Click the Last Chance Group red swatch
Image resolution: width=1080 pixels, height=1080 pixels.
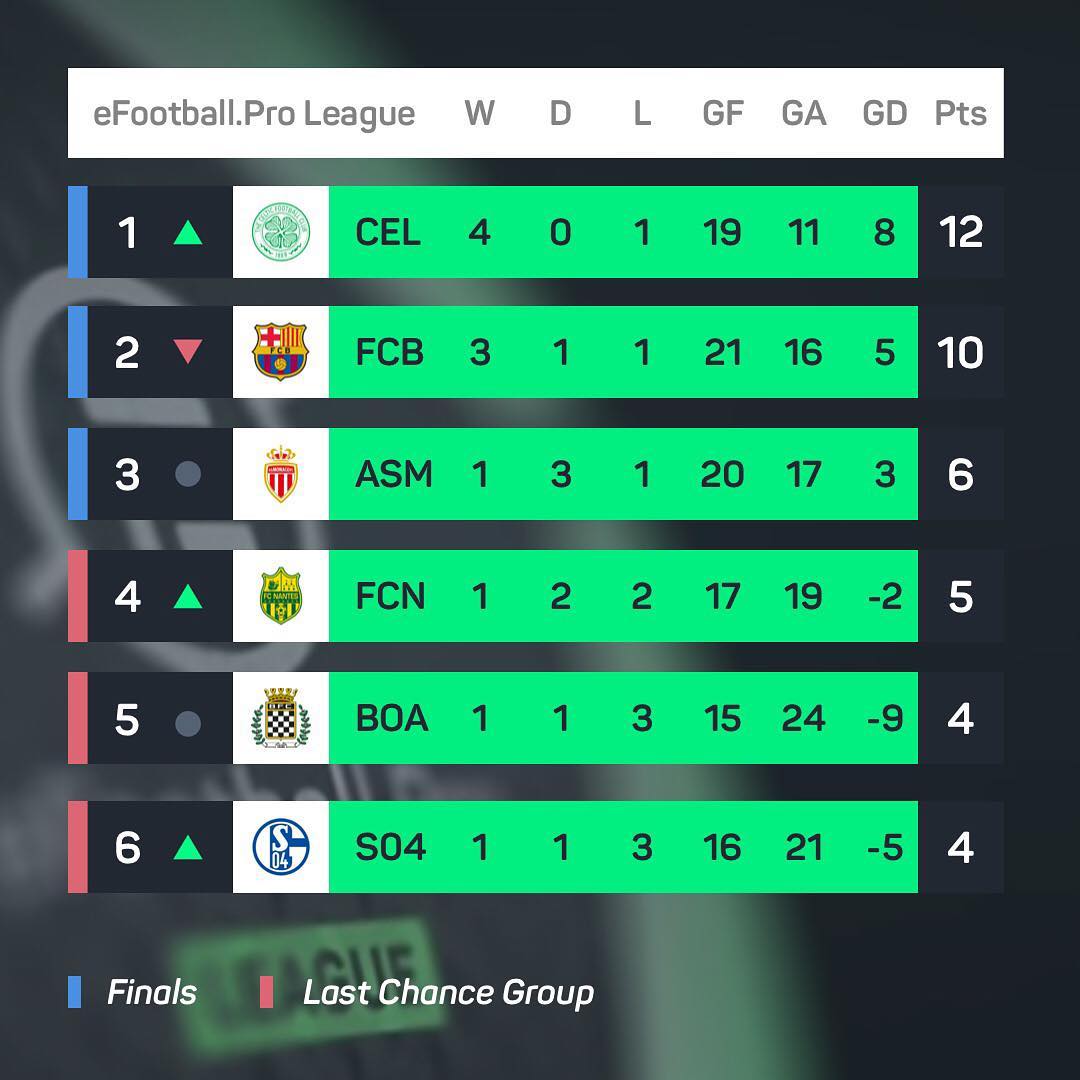(267, 992)
